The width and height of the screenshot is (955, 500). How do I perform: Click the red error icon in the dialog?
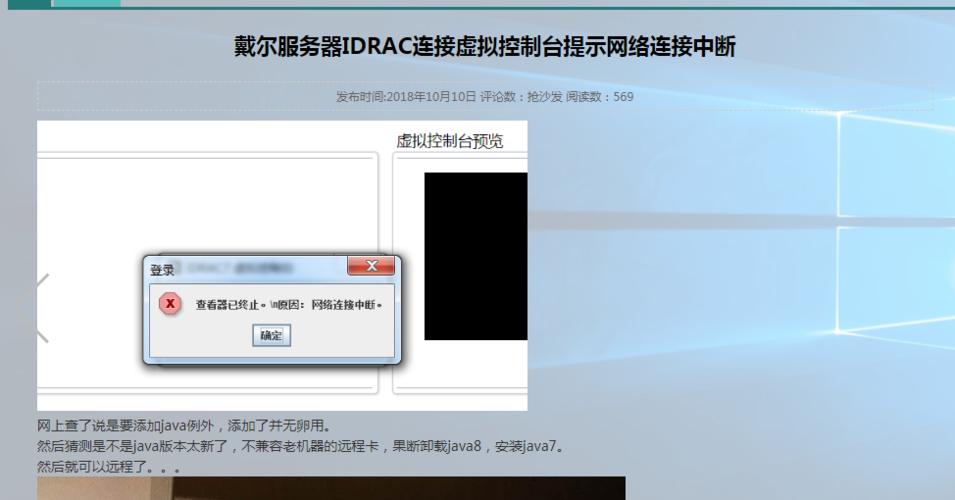click(170, 303)
